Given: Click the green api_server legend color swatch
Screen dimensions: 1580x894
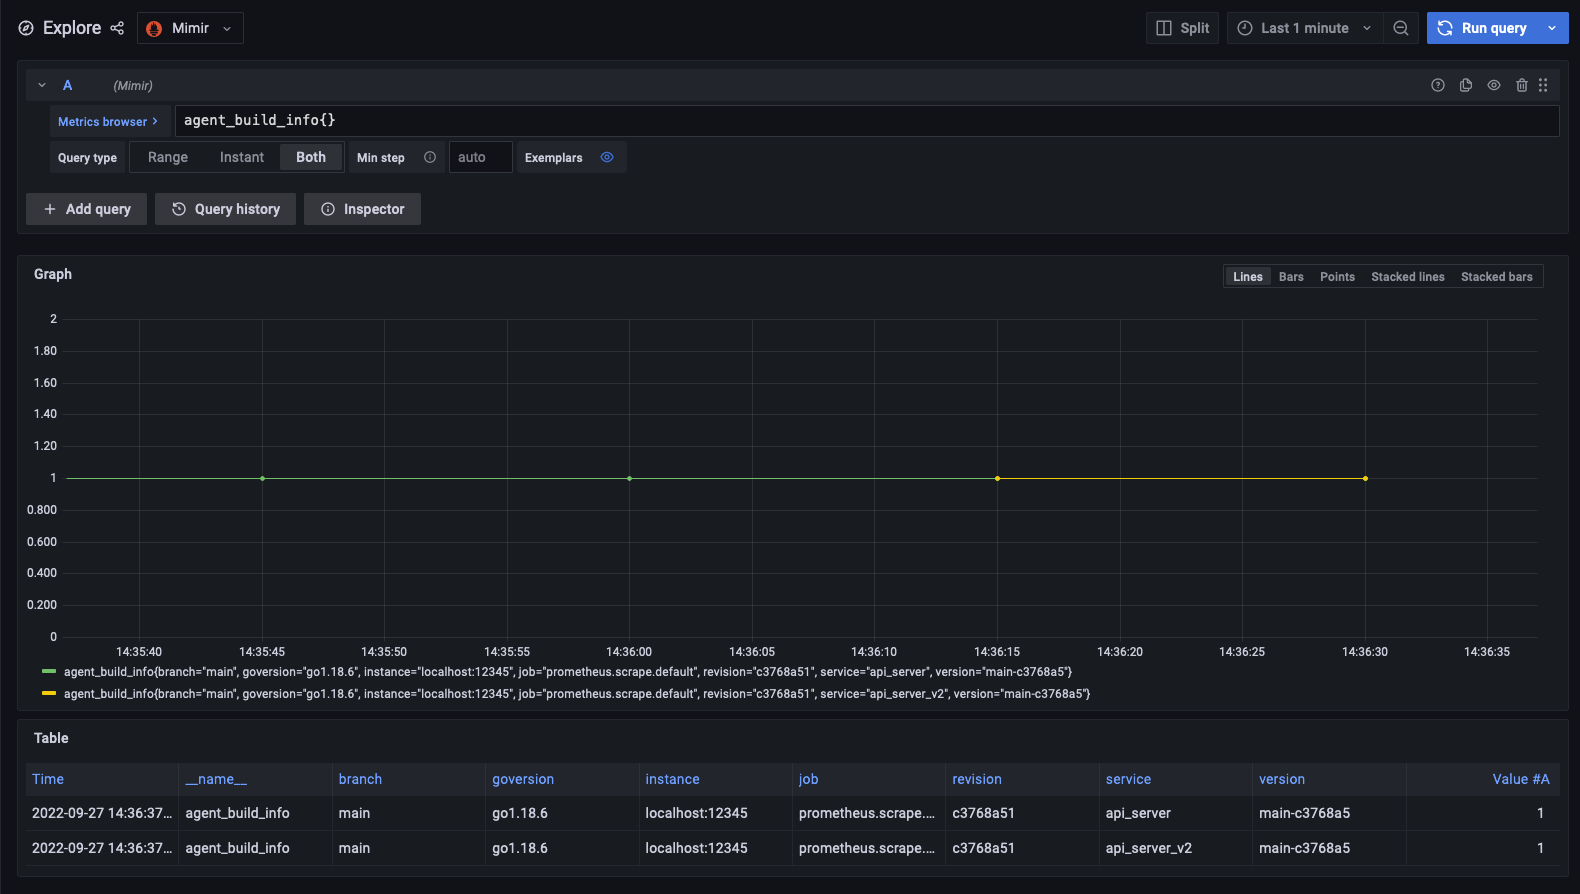Looking at the screenshot, I should coord(49,672).
